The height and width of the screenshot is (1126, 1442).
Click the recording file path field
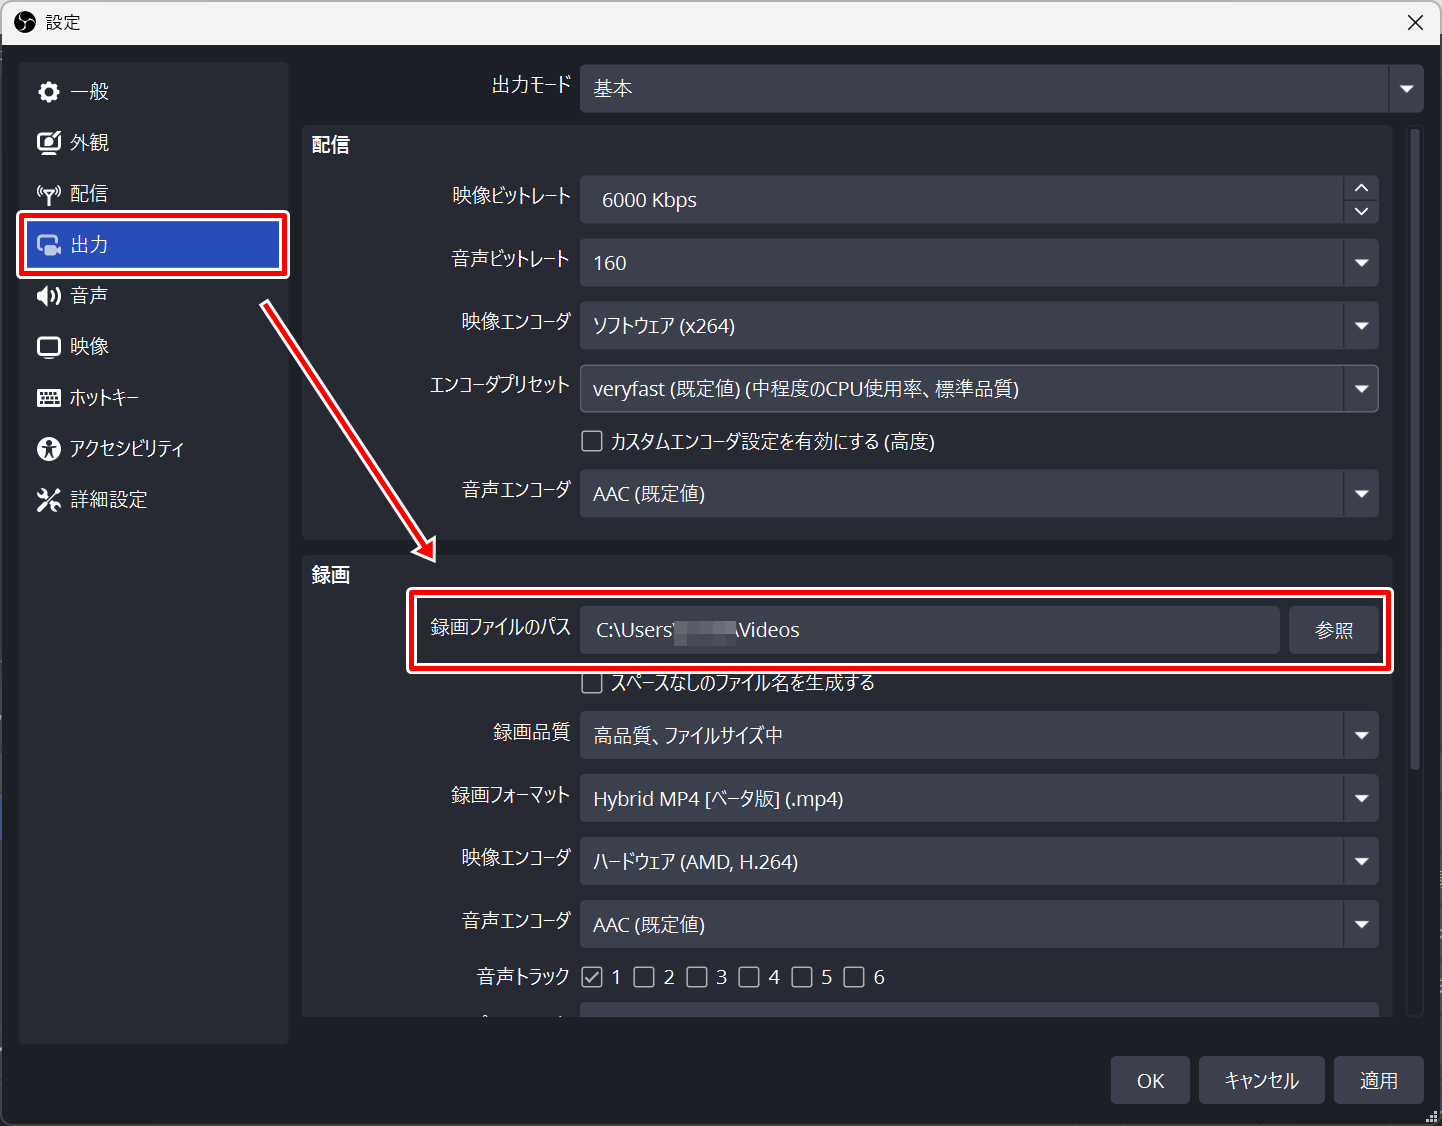[929, 631]
